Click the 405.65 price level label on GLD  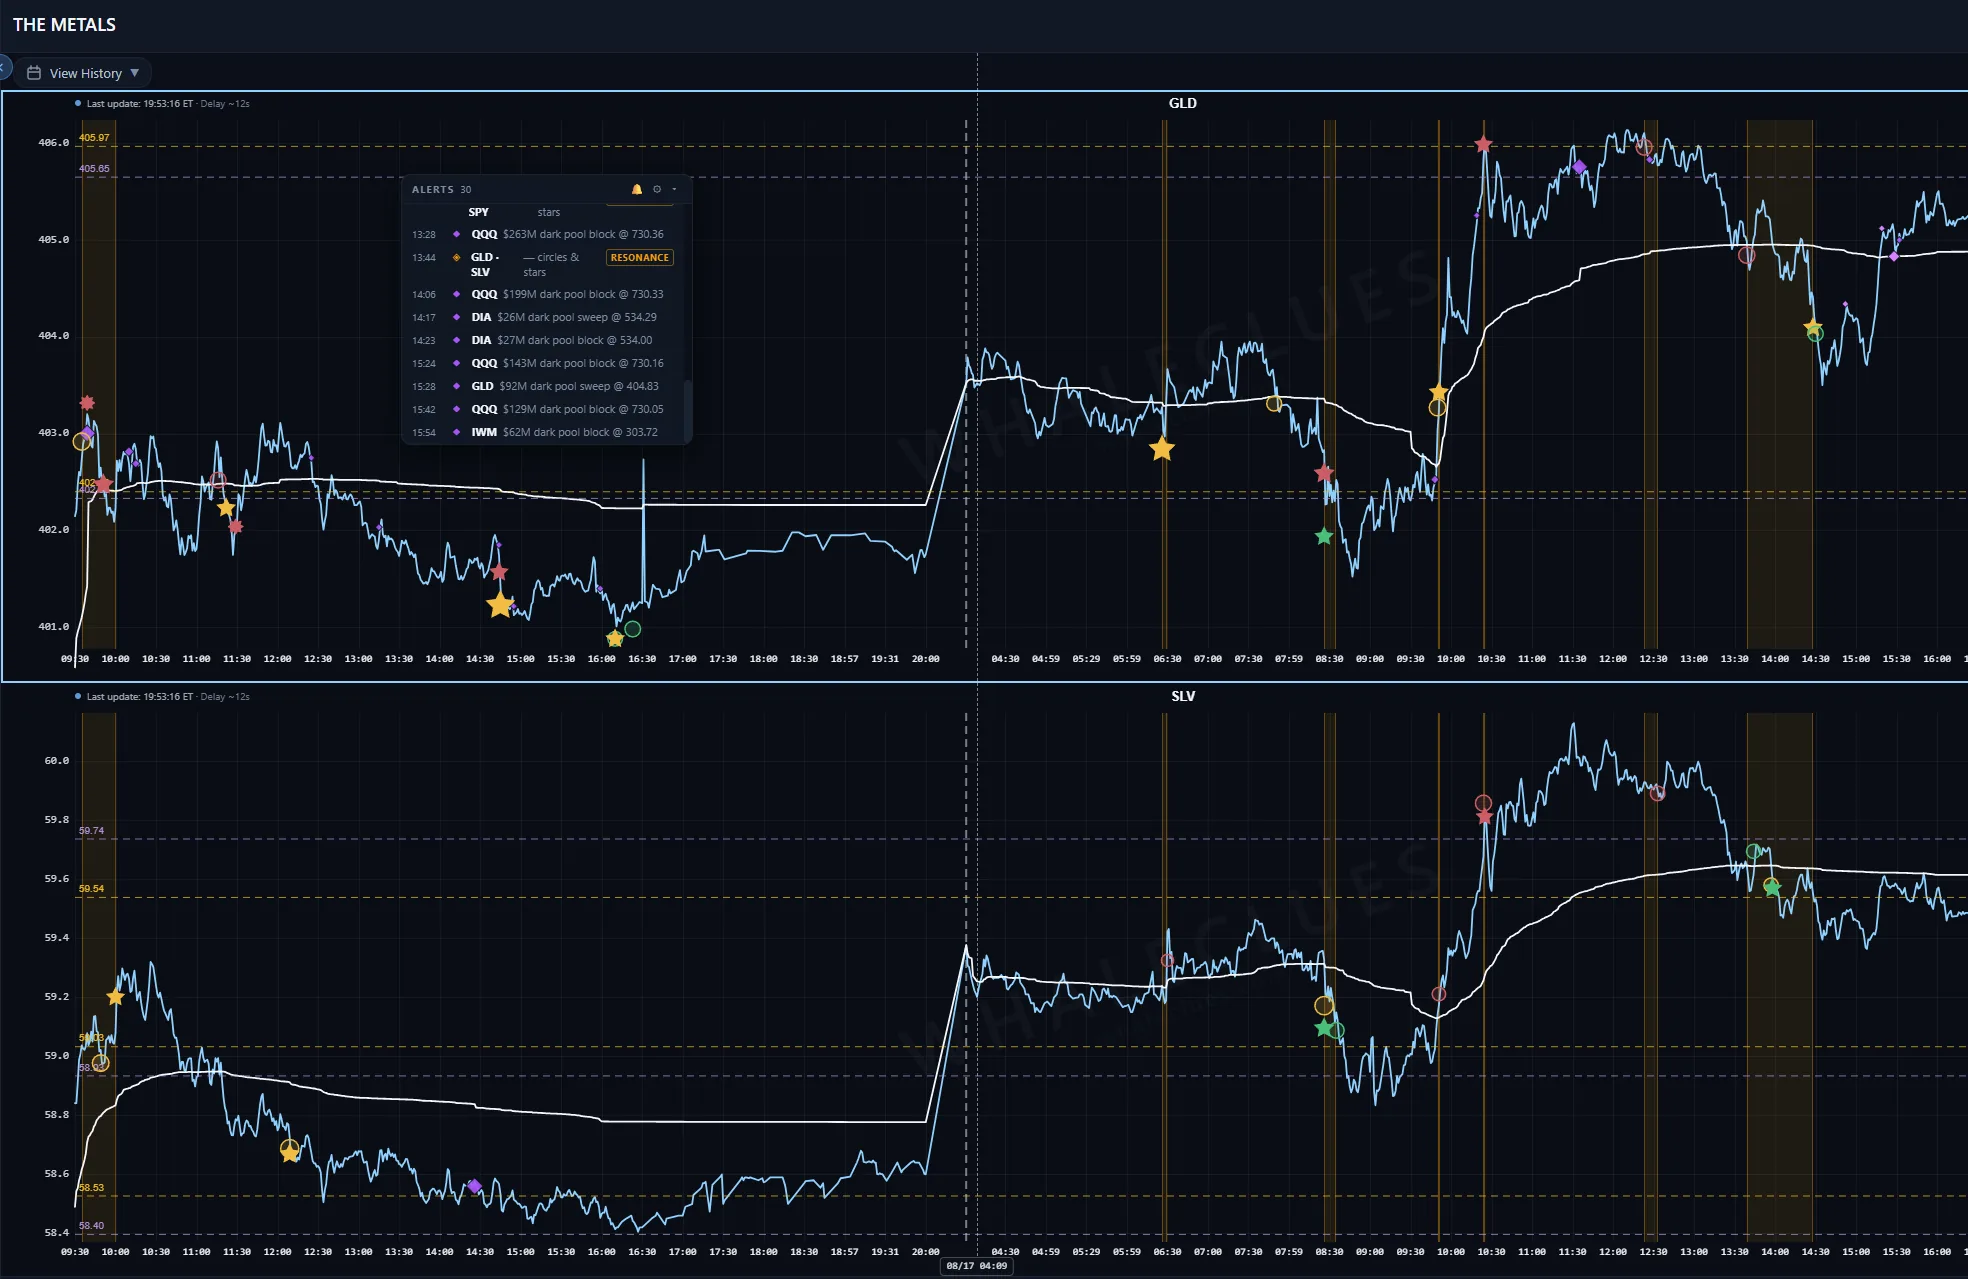click(x=94, y=168)
